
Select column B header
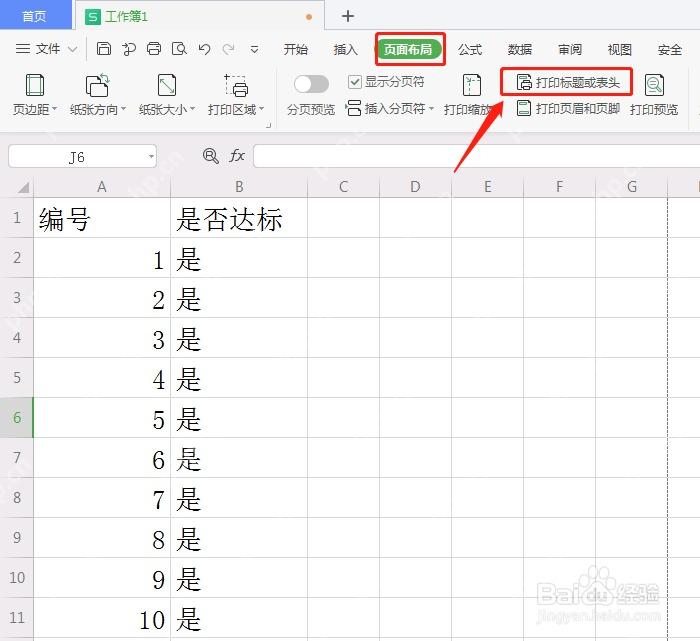pos(239,187)
